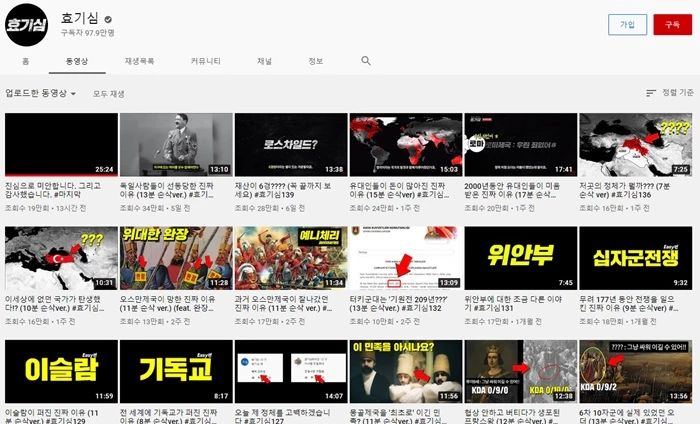This screenshot has width=700, height=424.
Task: Open the 커뮤니티 tab
Action: pos(206,61)
